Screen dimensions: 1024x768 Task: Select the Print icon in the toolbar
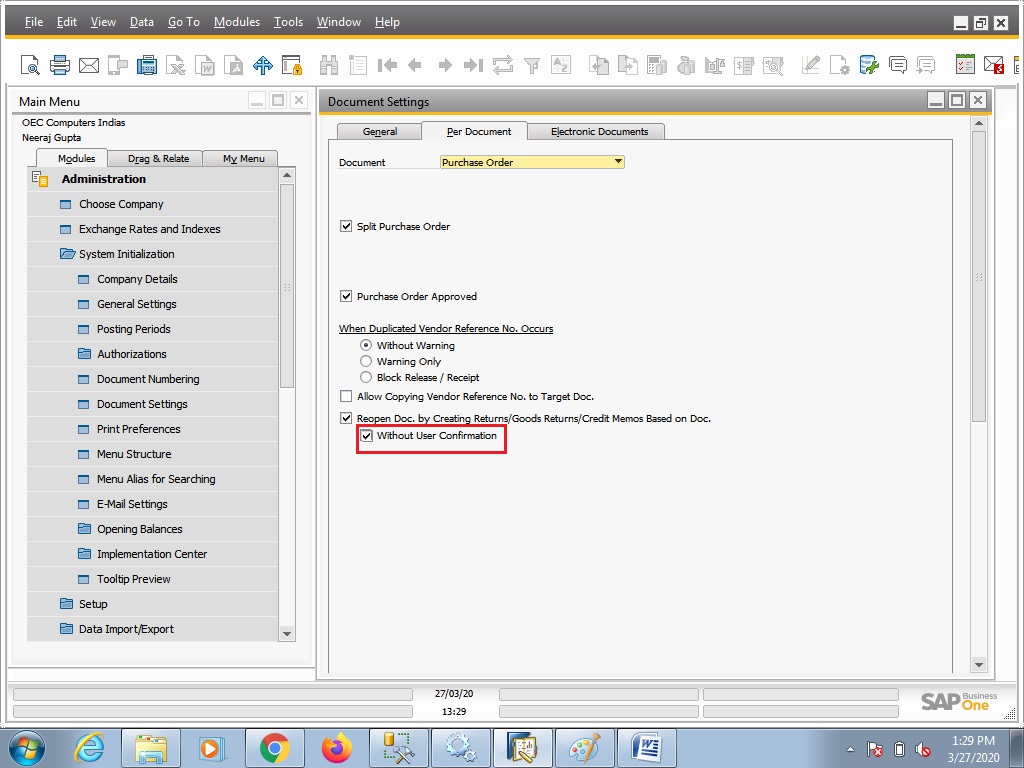point(60,65)
